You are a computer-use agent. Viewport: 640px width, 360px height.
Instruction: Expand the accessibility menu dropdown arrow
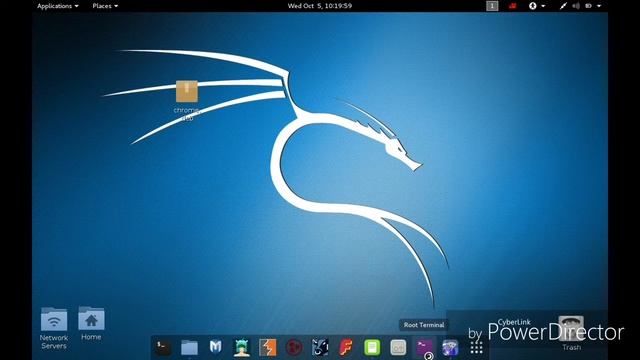(x=543, y=6)
